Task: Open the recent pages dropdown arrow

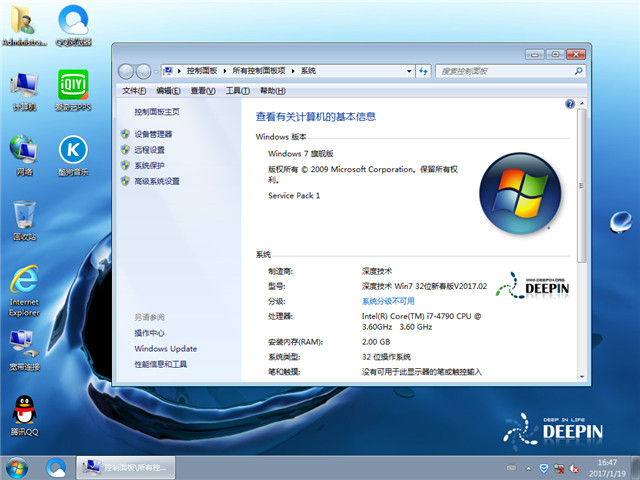Action: tap(156, 72)
